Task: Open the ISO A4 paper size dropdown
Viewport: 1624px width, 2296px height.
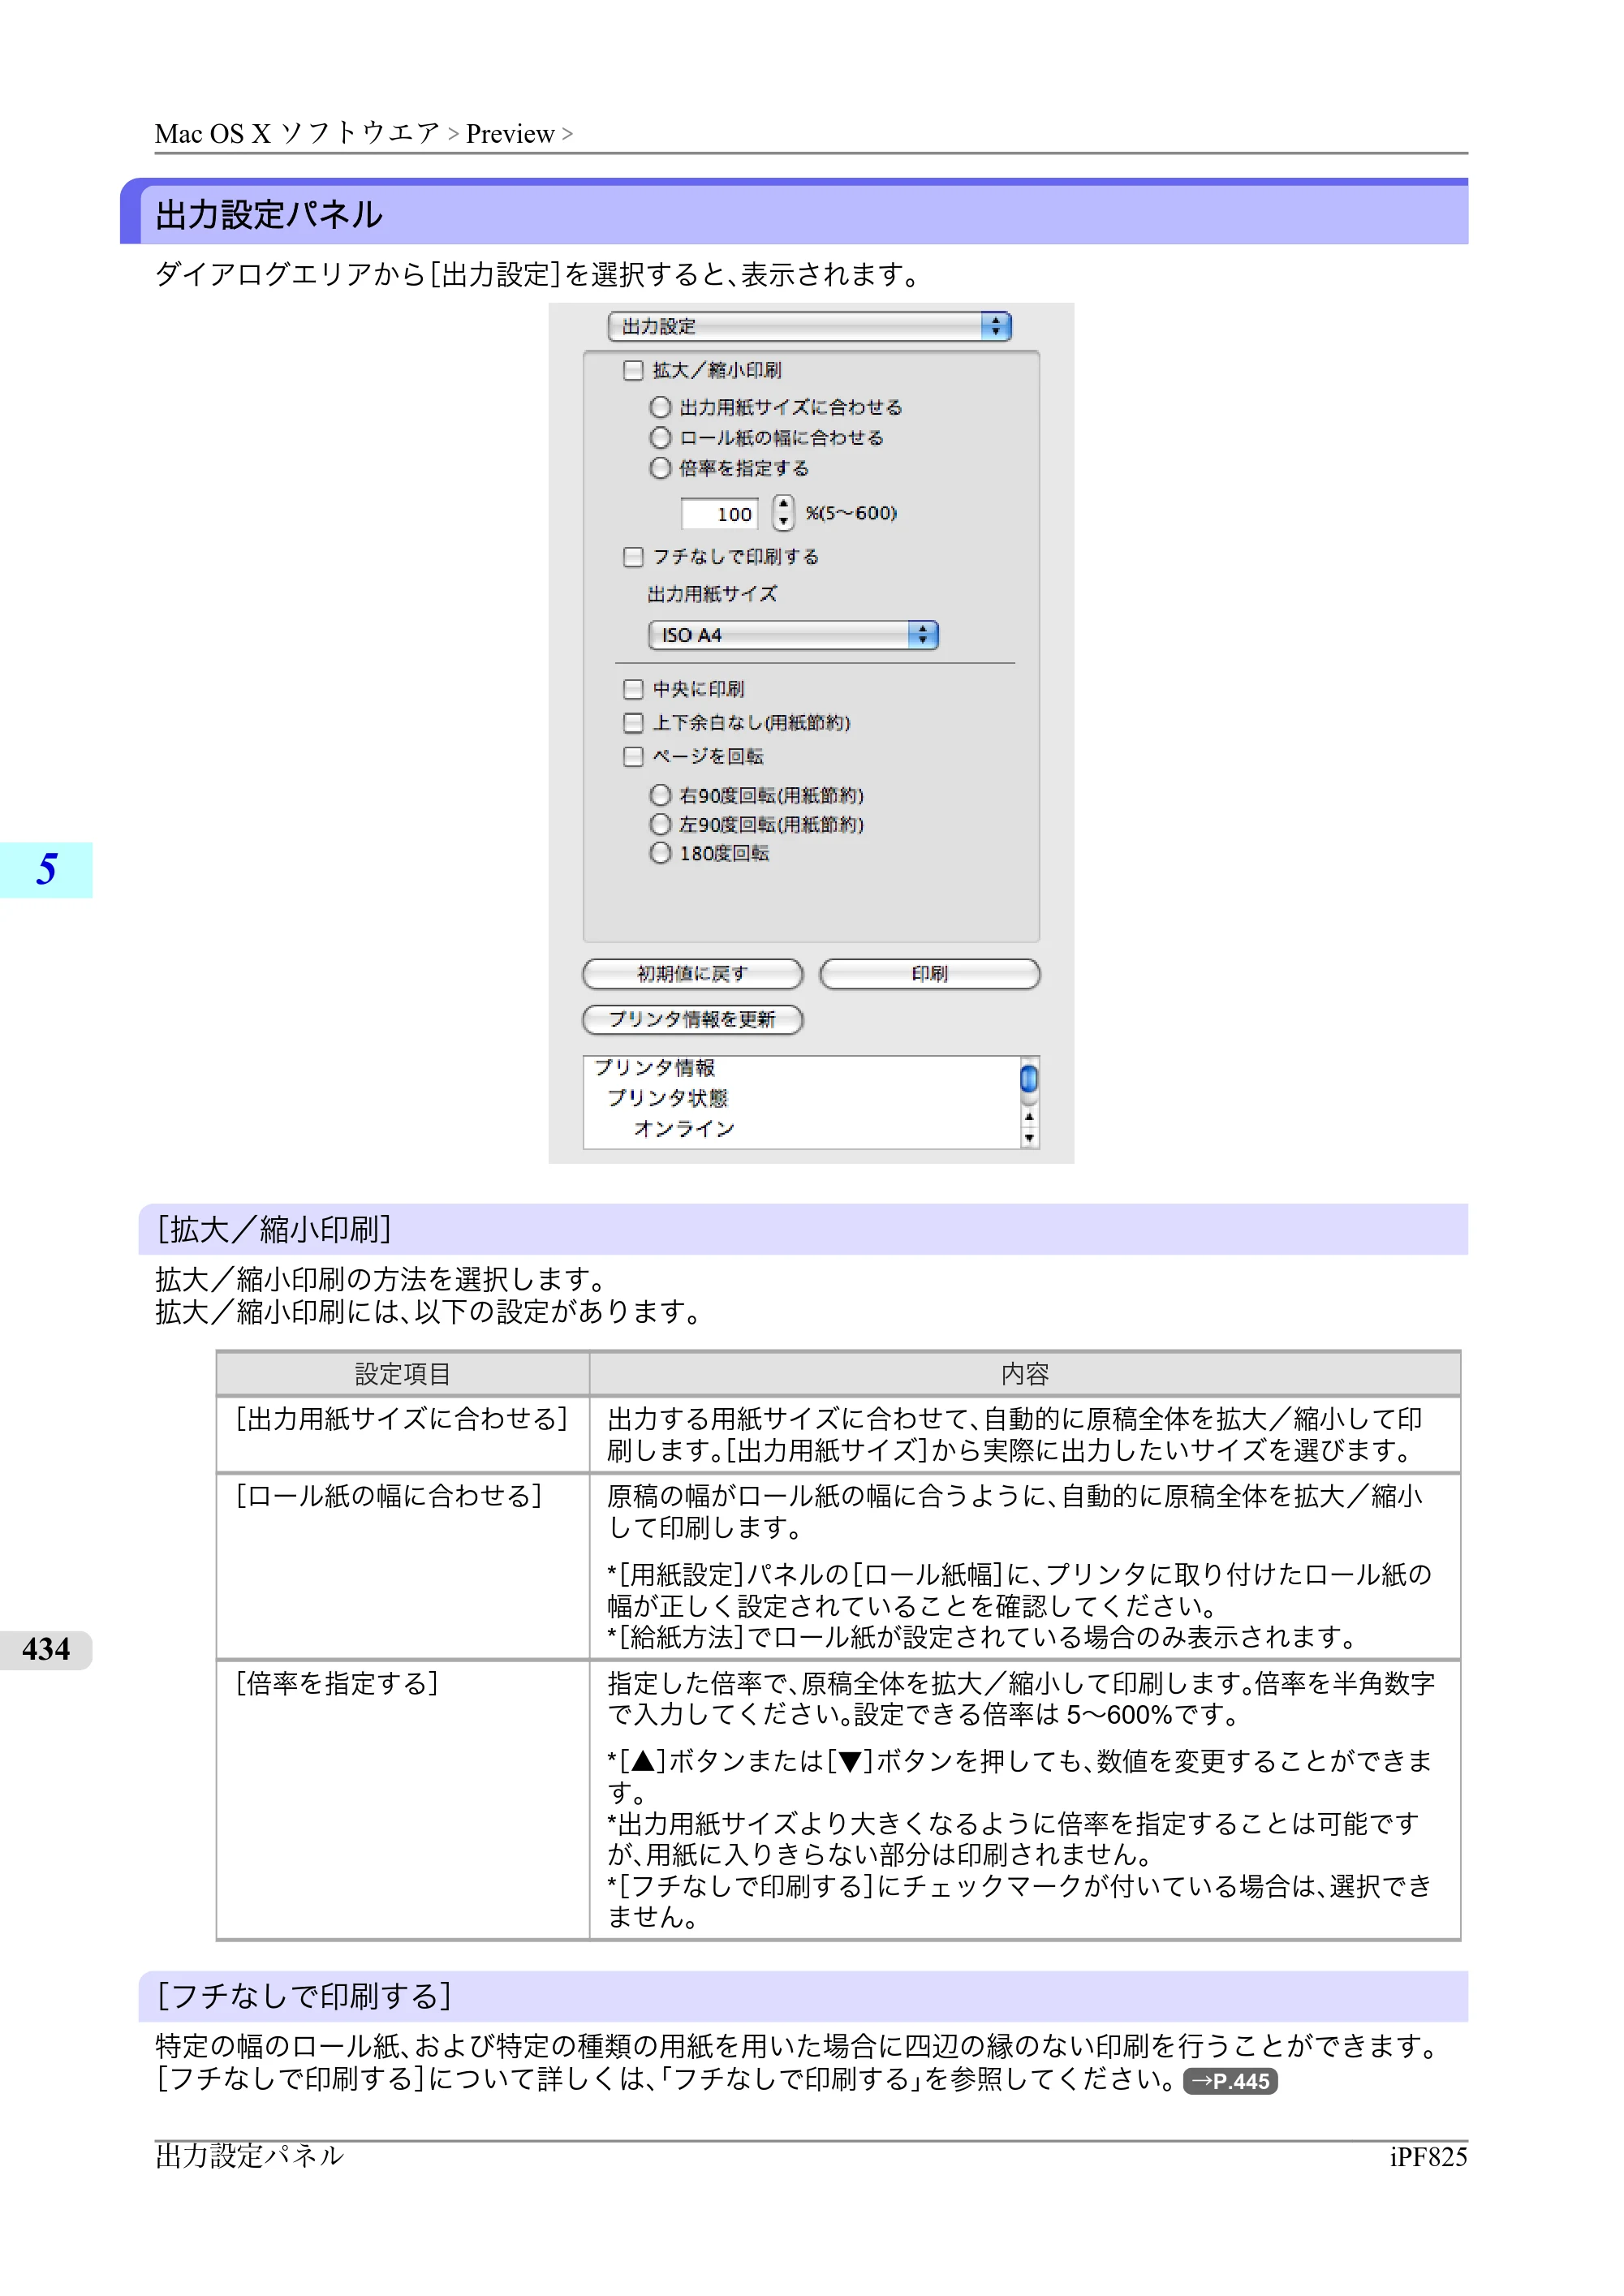Action: point(793,635)
